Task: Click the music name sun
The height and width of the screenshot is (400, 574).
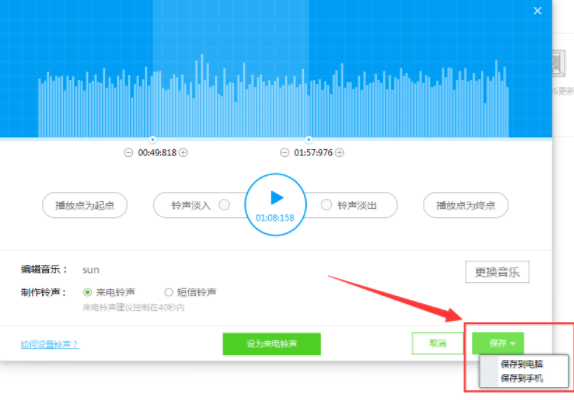Action: coord(91,270)
